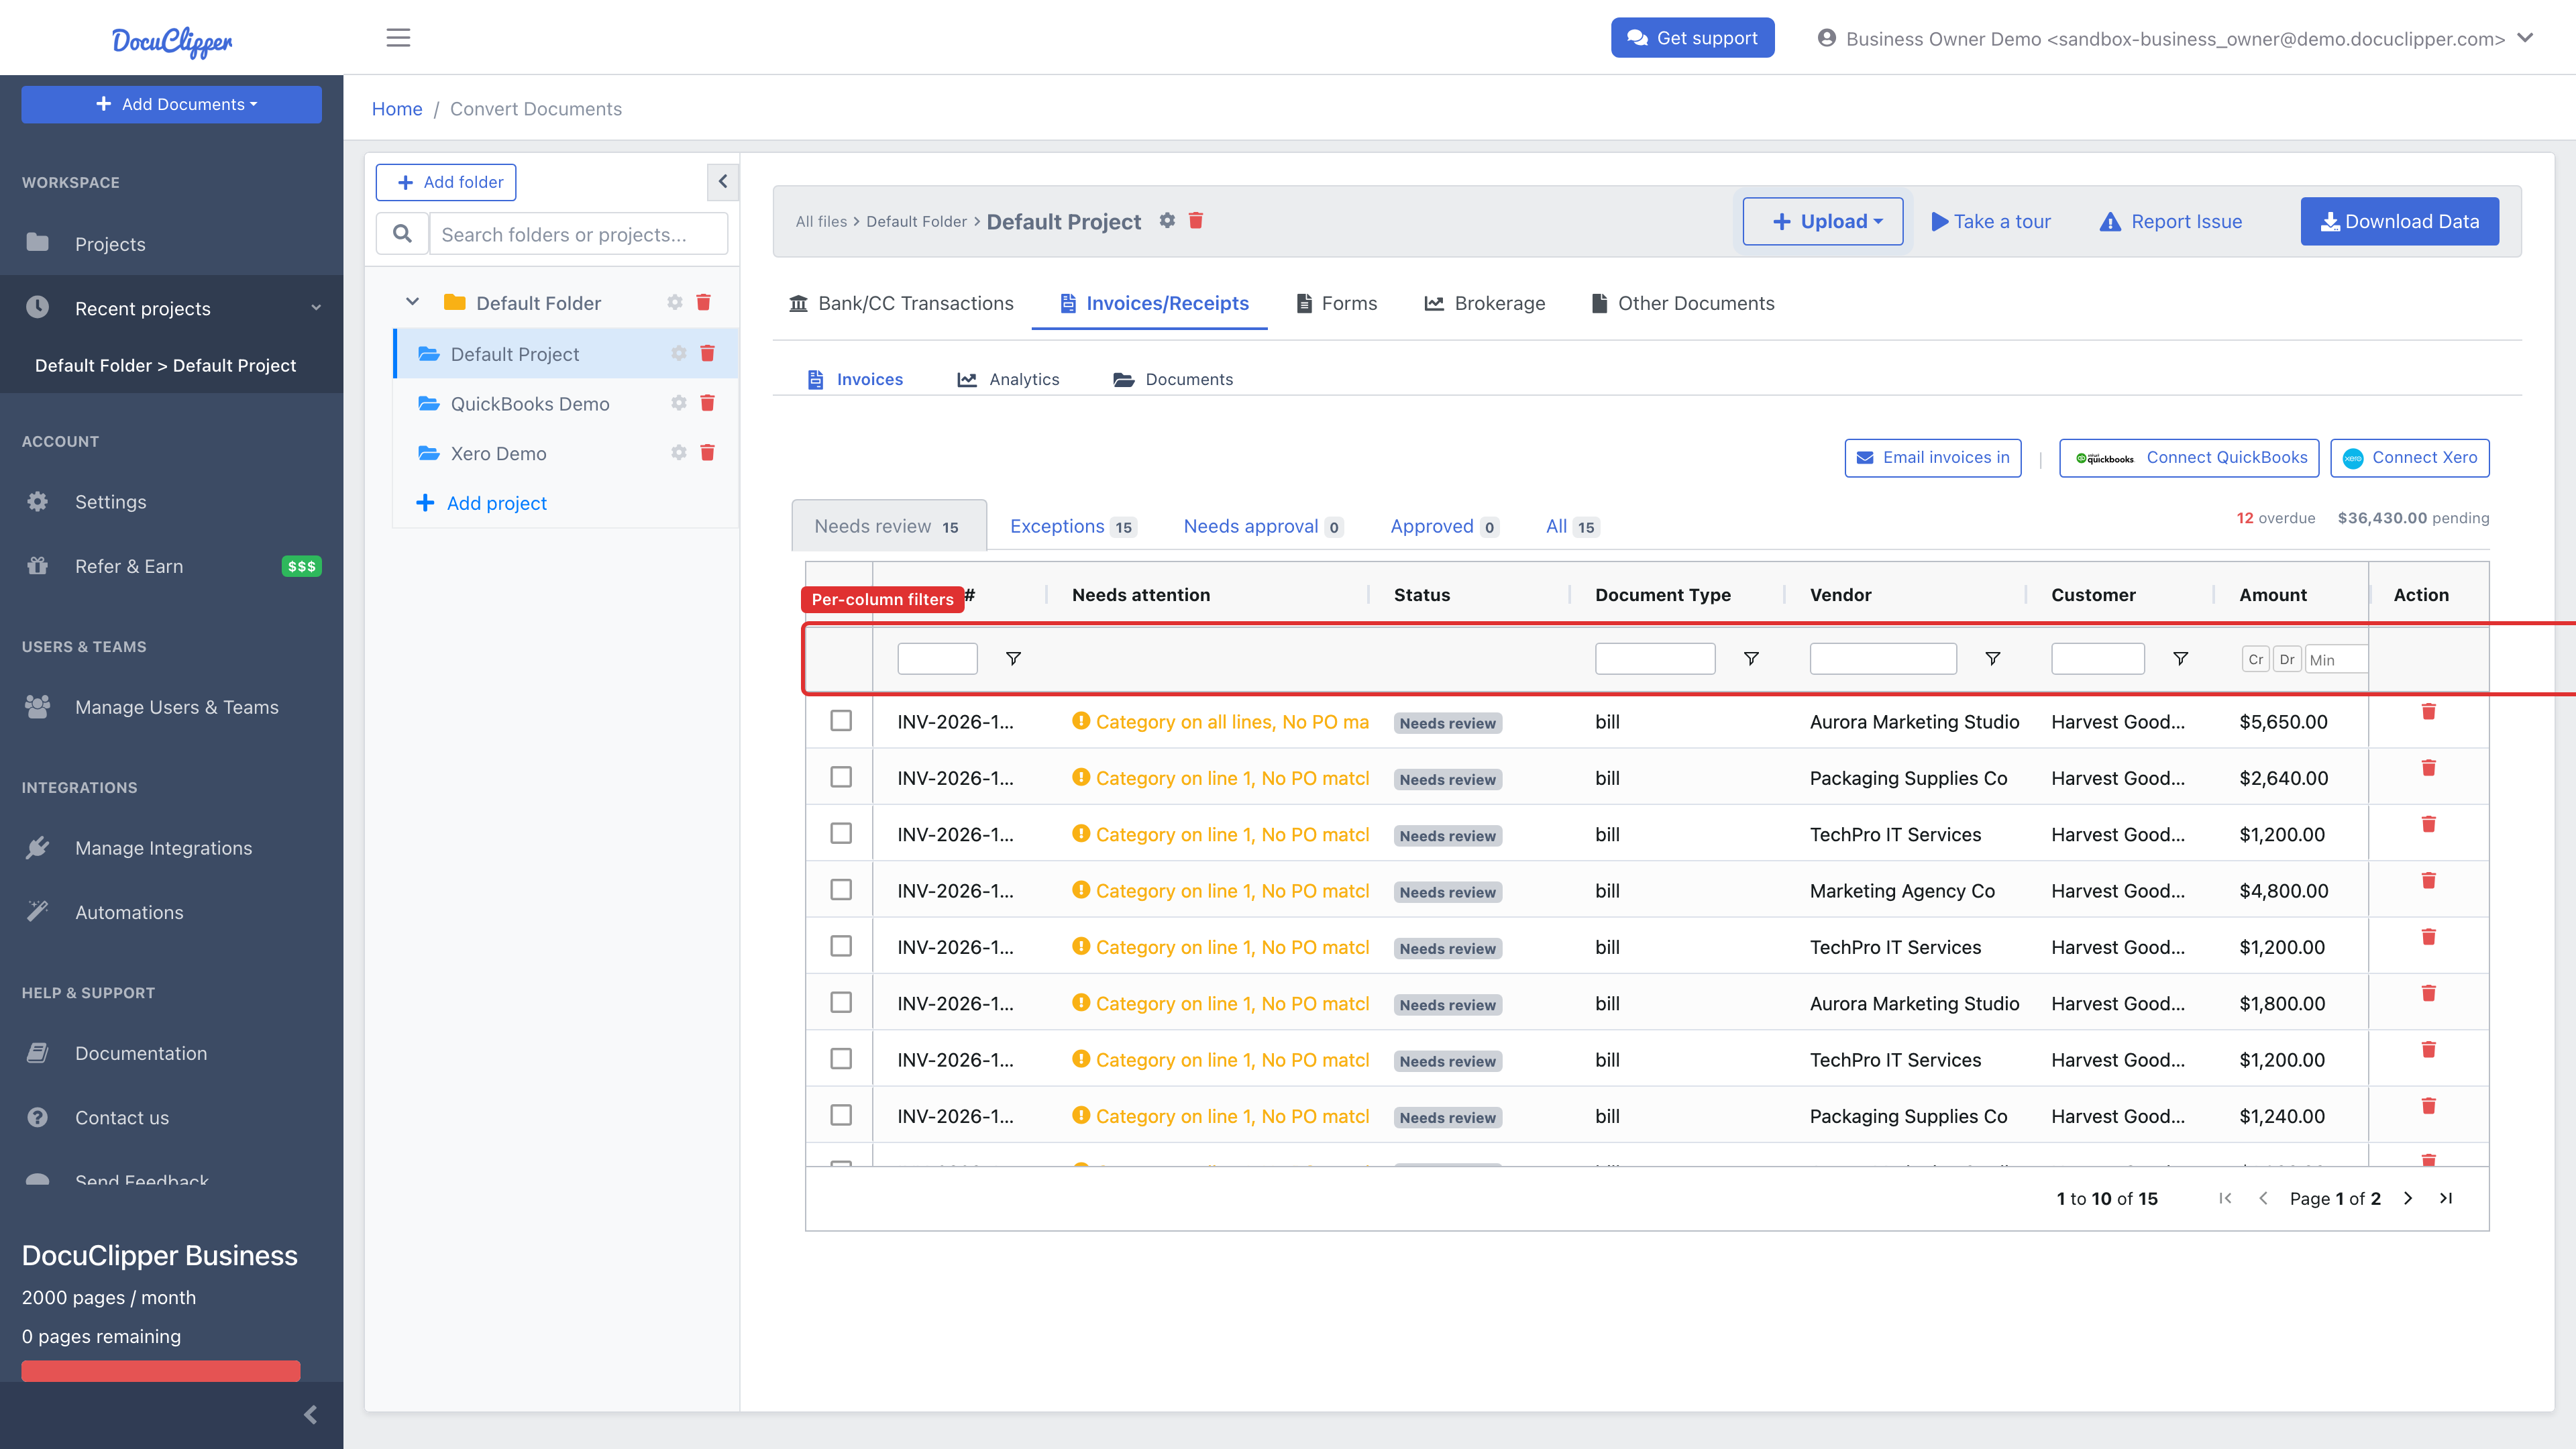This screenshot has width=2576, height=1449.
Task: Delete the $4,800.00 Marketing Agency Co invoice
Action: click(2428, 881)
